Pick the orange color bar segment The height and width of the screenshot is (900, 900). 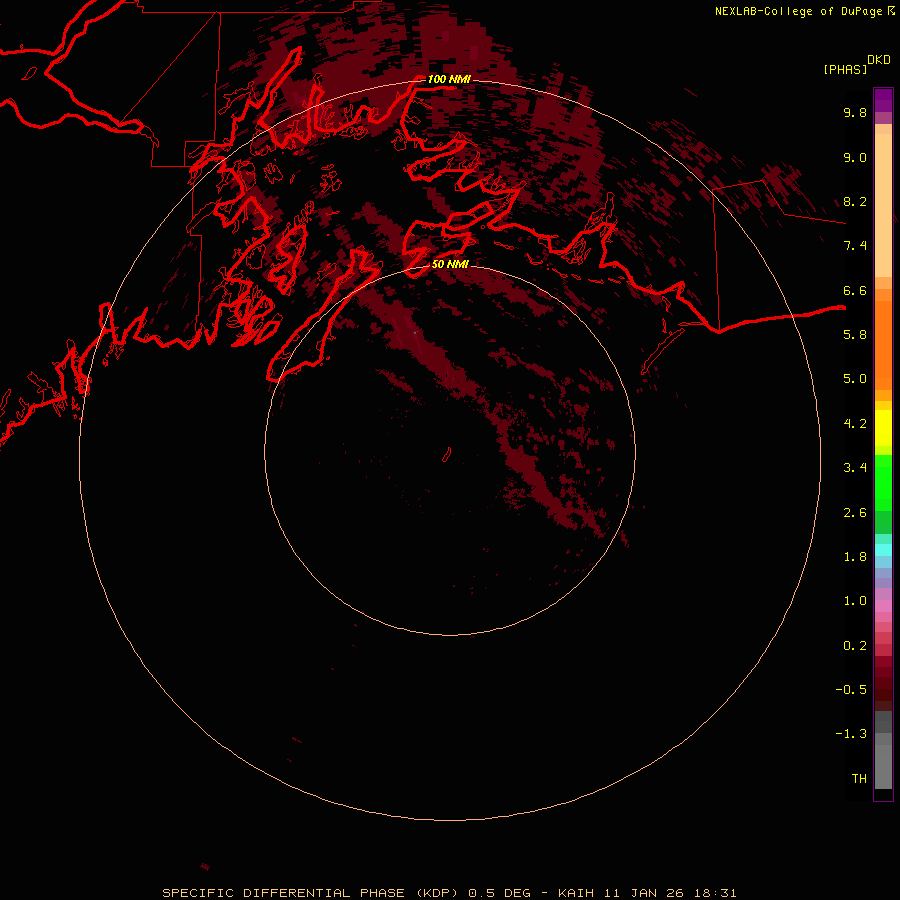883,346
